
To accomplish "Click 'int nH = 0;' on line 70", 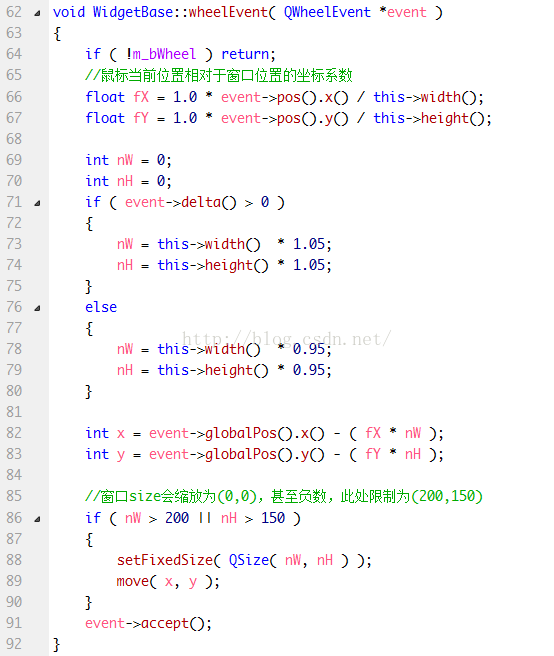I will pos(128,181).
